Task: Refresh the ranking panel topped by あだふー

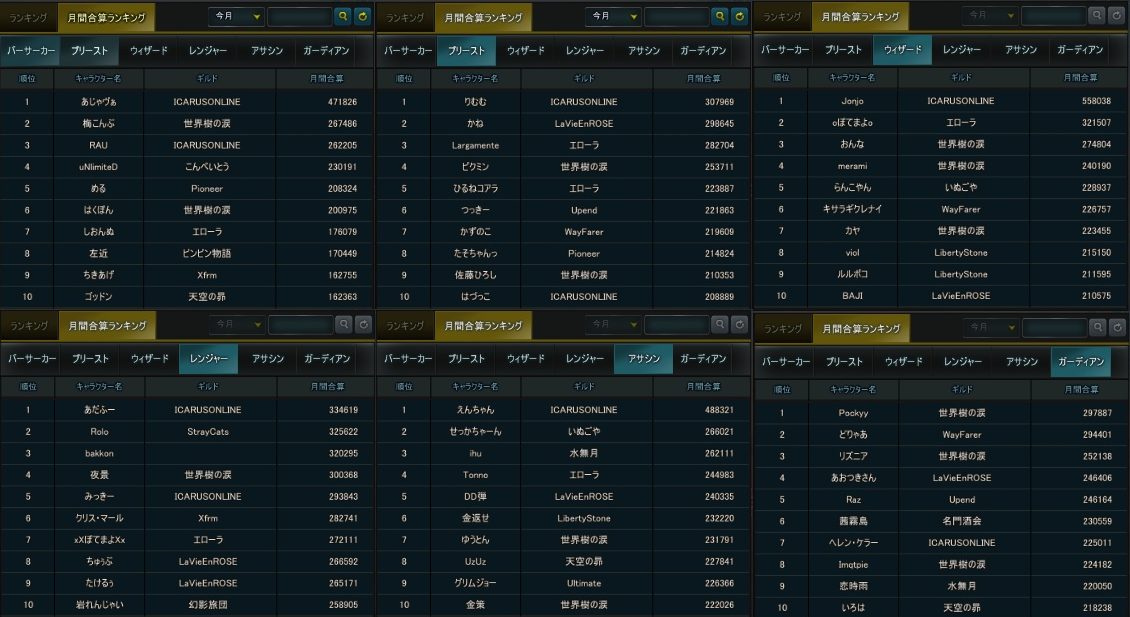Action: point(363,324)
